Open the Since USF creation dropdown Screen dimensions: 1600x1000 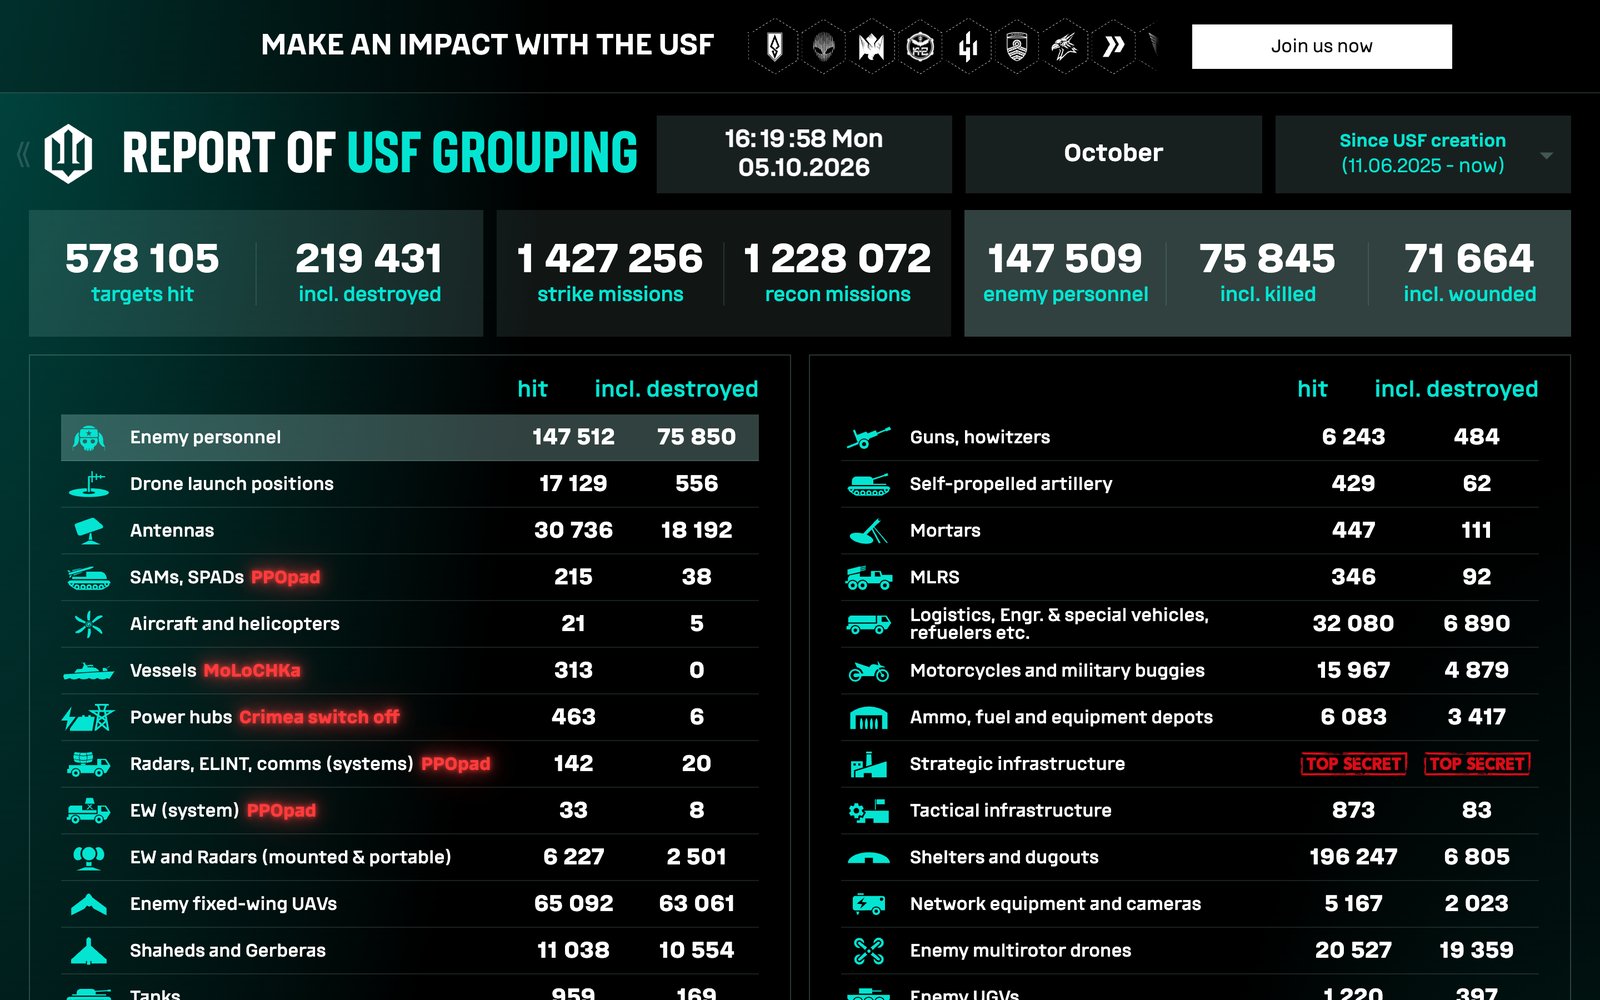click(x=1422, y=154)
